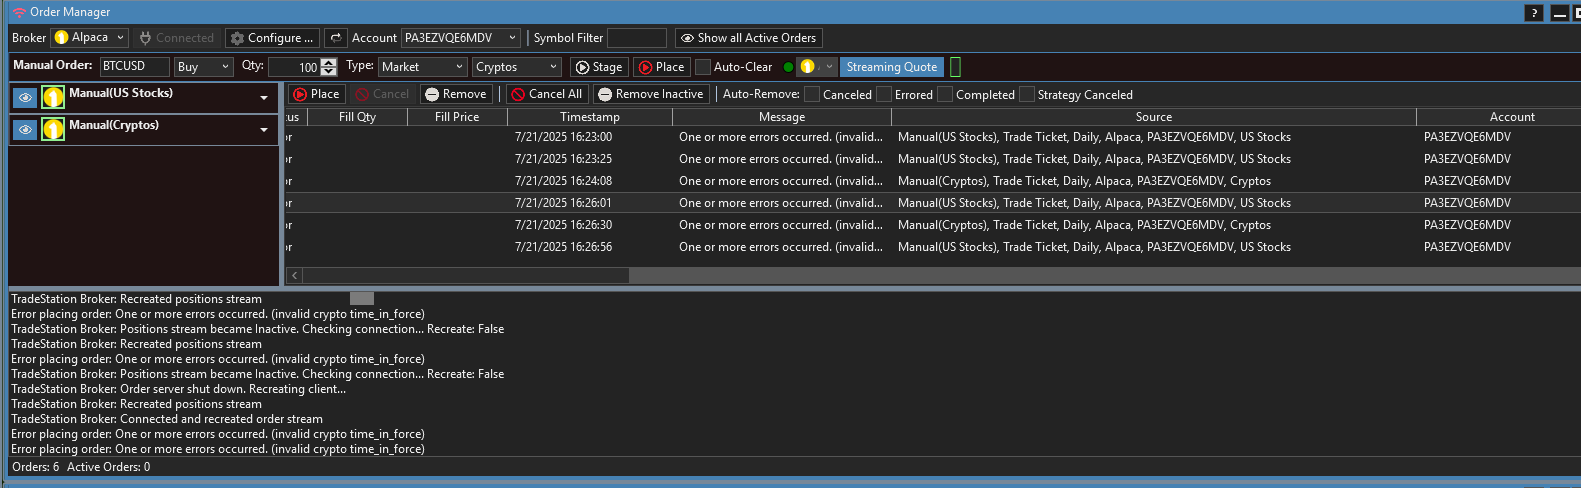The width and height of the screenshot is (1581, 488).
Task: Enable the Auto-Clear checkbox
Action: pos(703,67)
